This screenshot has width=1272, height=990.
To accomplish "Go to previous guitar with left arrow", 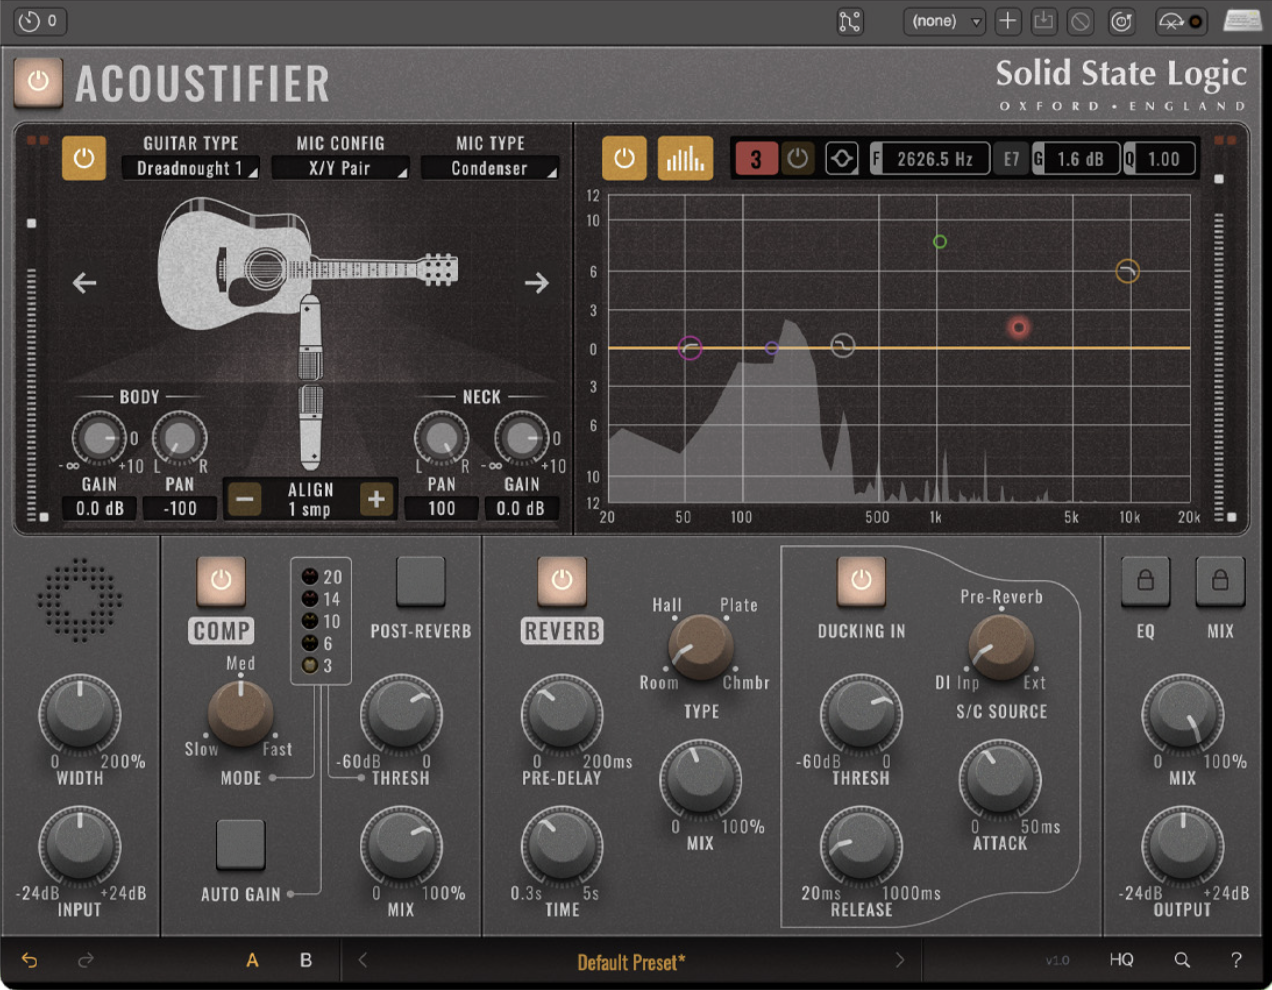I will 85,283.
